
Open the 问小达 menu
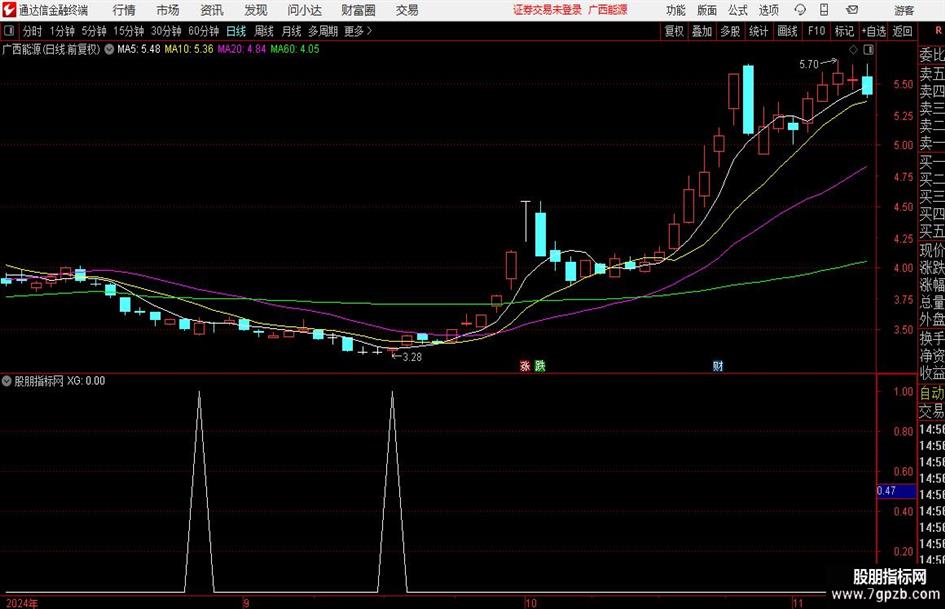pyautogui.click(x=304, y=10)
